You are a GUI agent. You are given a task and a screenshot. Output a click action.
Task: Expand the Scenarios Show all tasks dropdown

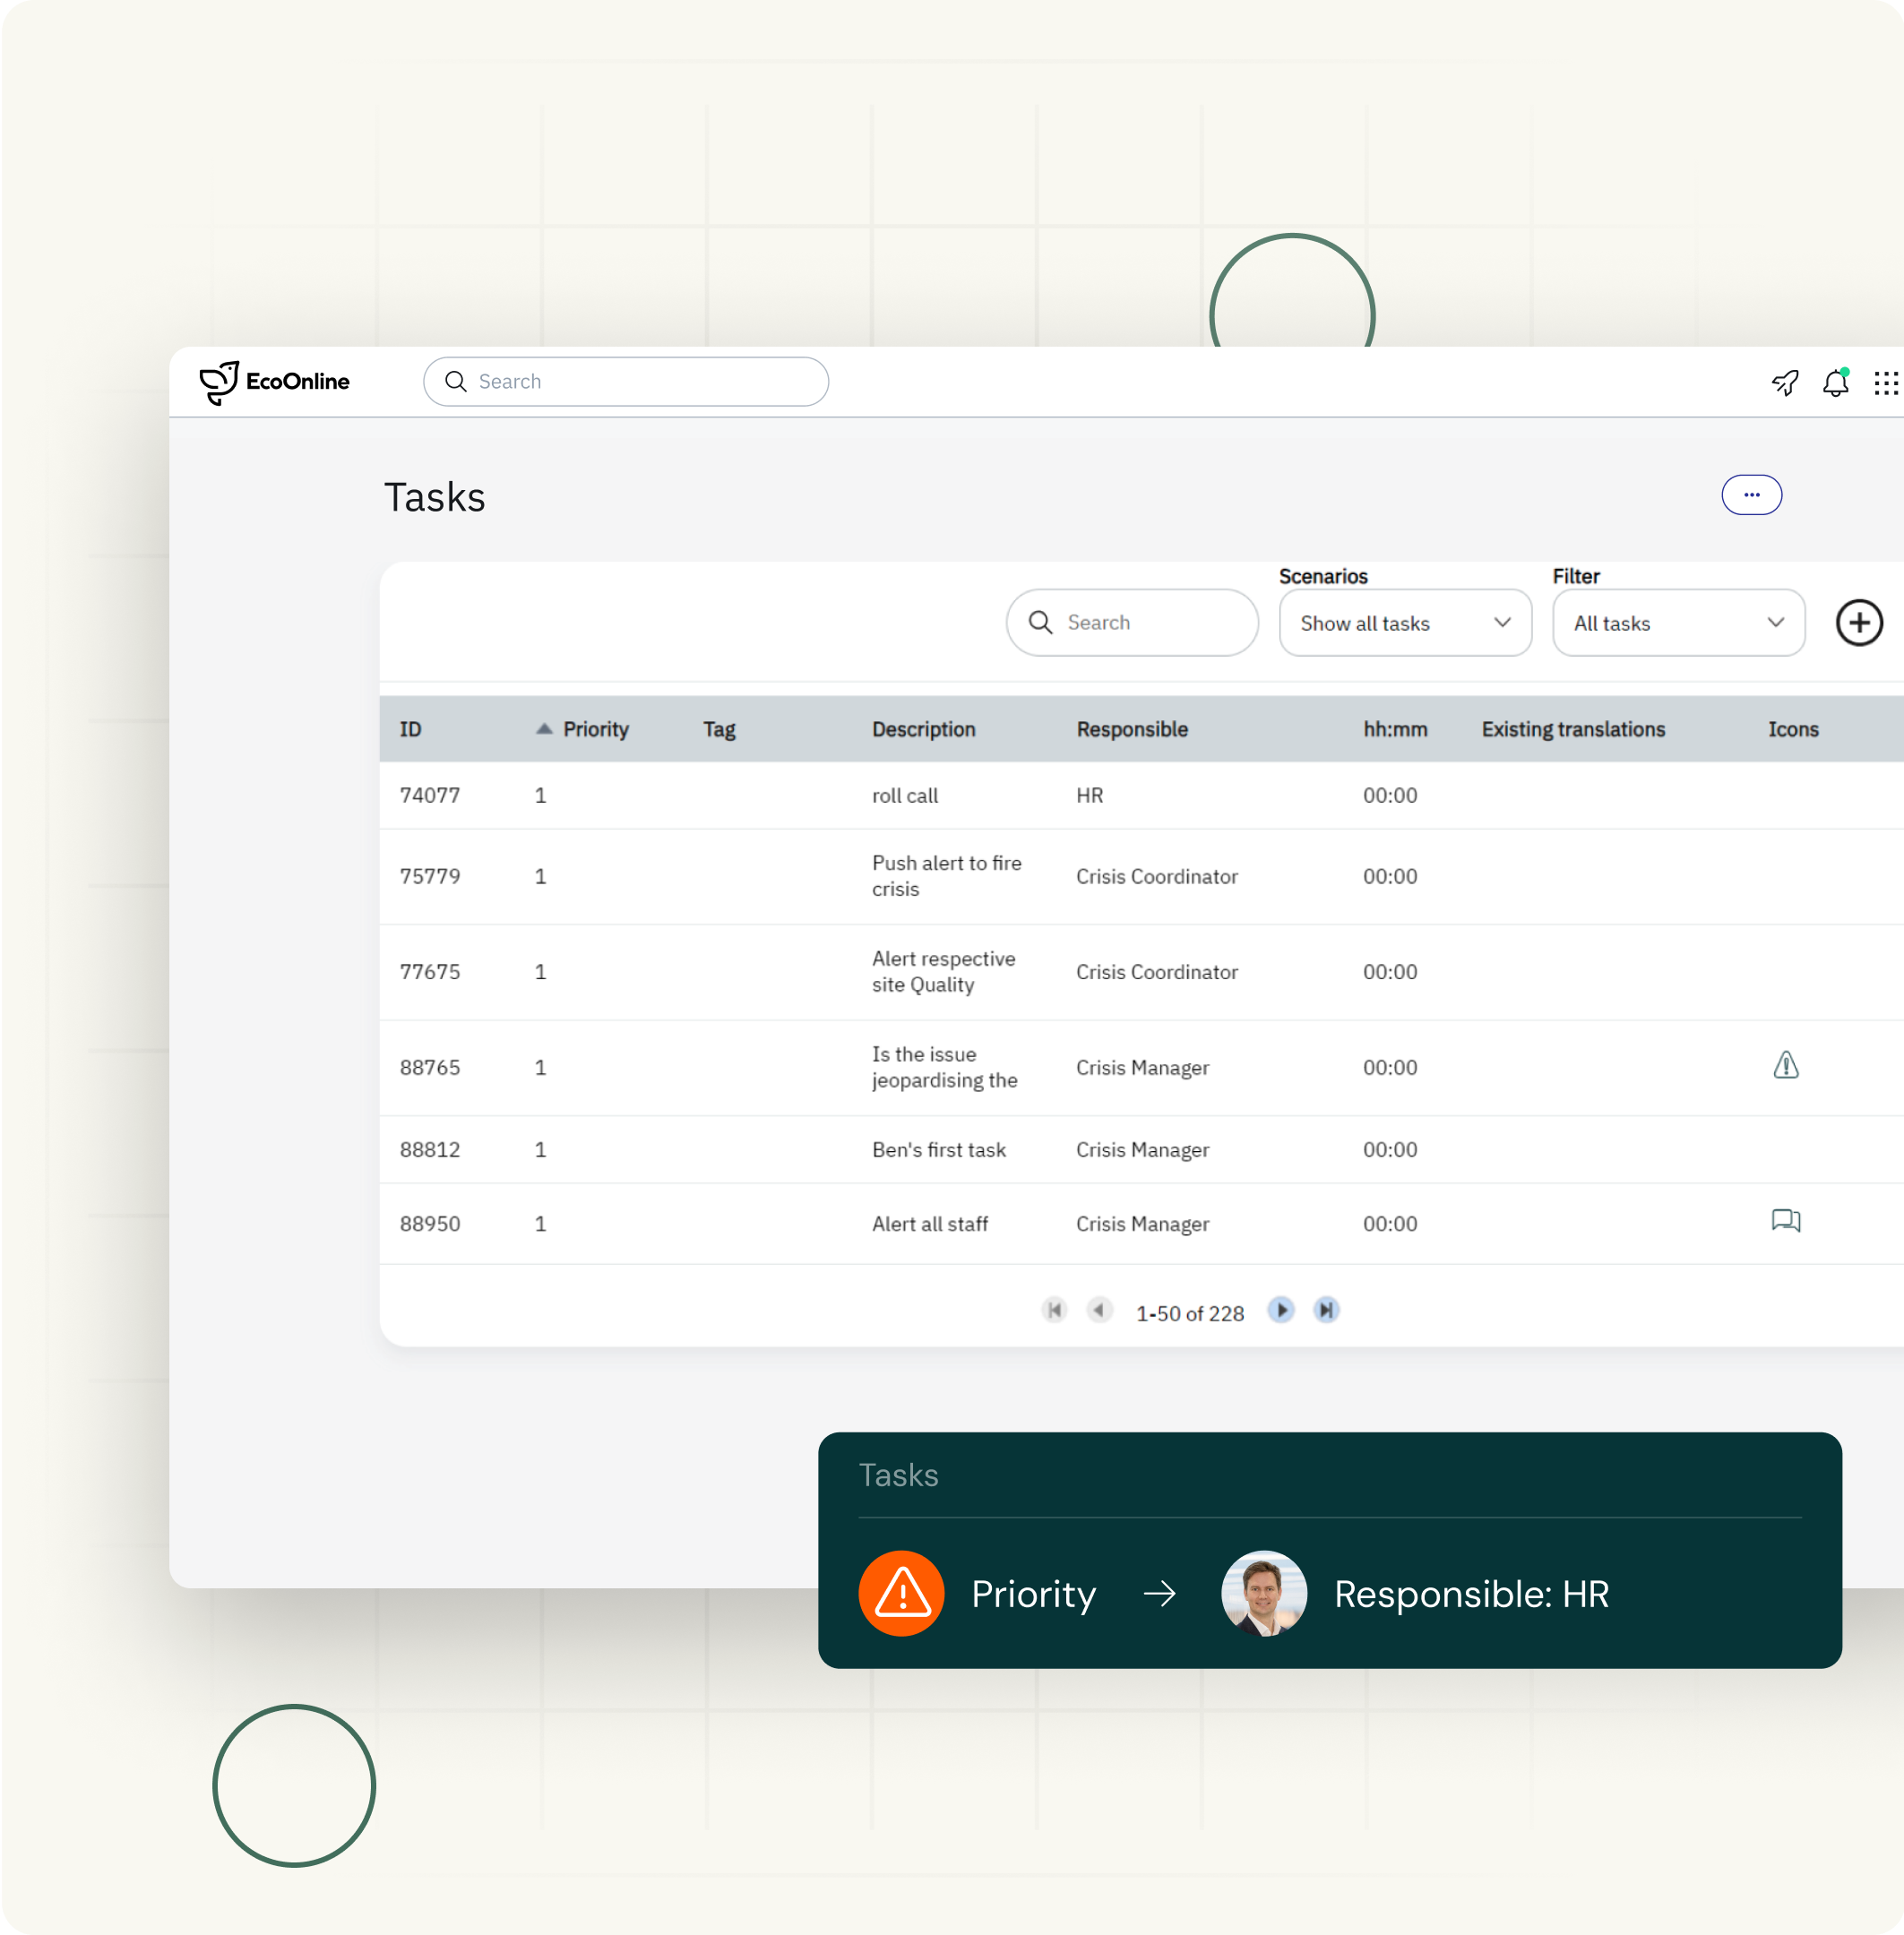(x=1404, y=623)
